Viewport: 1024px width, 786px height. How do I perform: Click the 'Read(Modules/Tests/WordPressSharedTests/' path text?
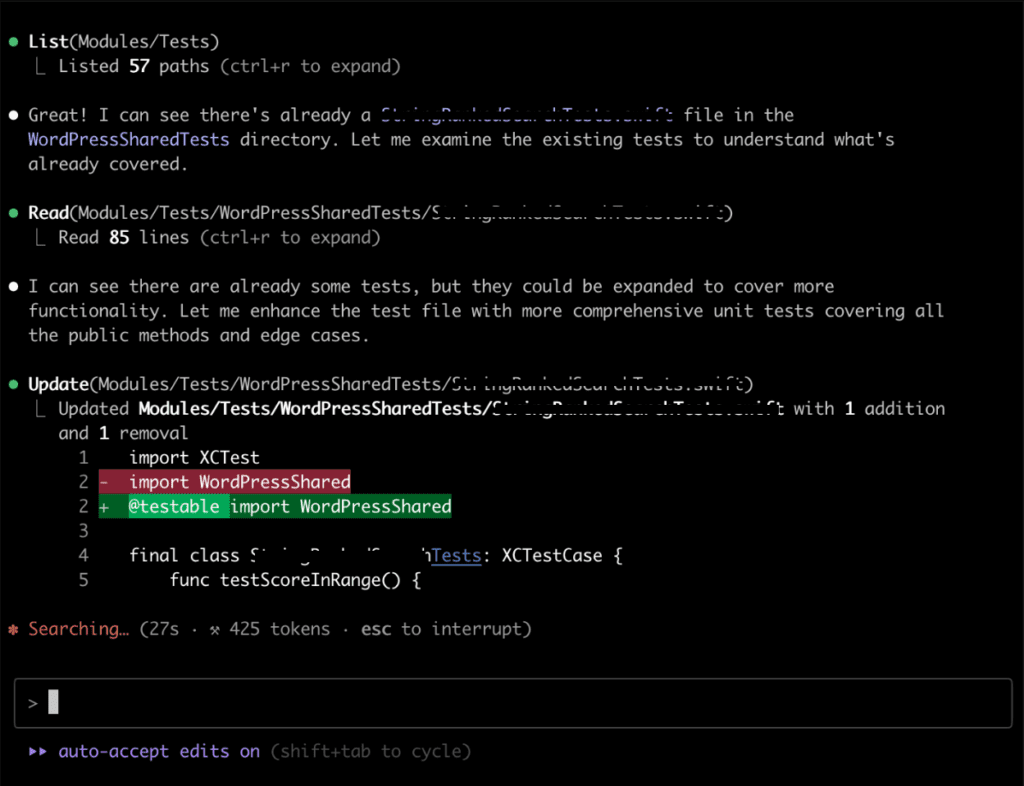[230, 213]
